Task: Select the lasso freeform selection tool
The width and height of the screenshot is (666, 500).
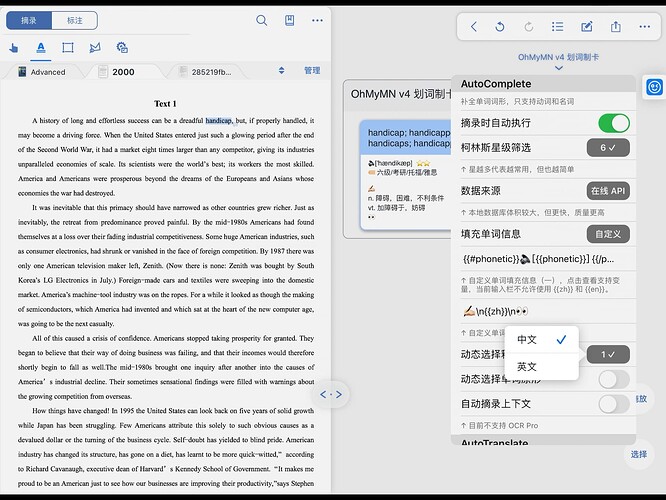Action: pyautogui.click(x=95, y=48)
